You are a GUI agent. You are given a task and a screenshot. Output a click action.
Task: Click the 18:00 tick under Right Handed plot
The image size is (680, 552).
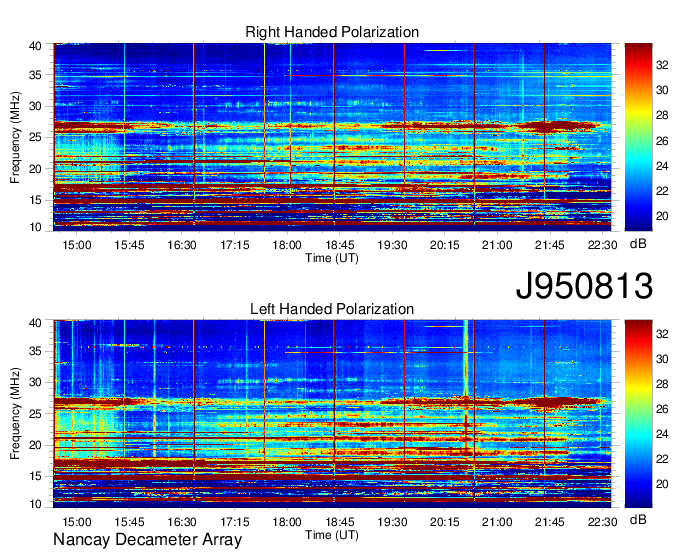[x=287, y=245]
